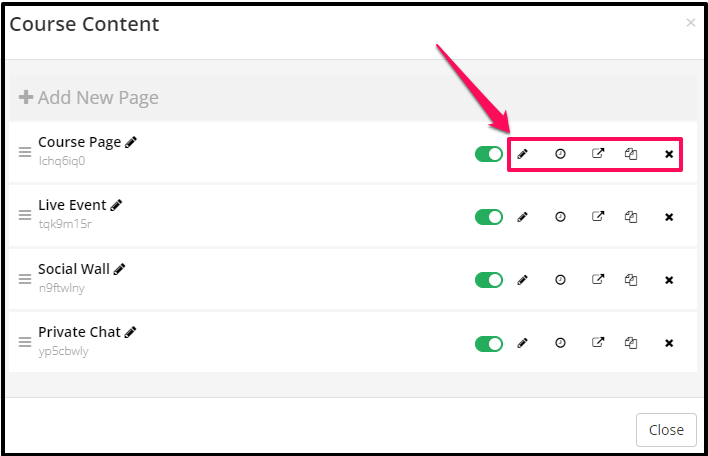Turn off the Live Event switch
Screen dimensions: 708x456
click(489, 217)
